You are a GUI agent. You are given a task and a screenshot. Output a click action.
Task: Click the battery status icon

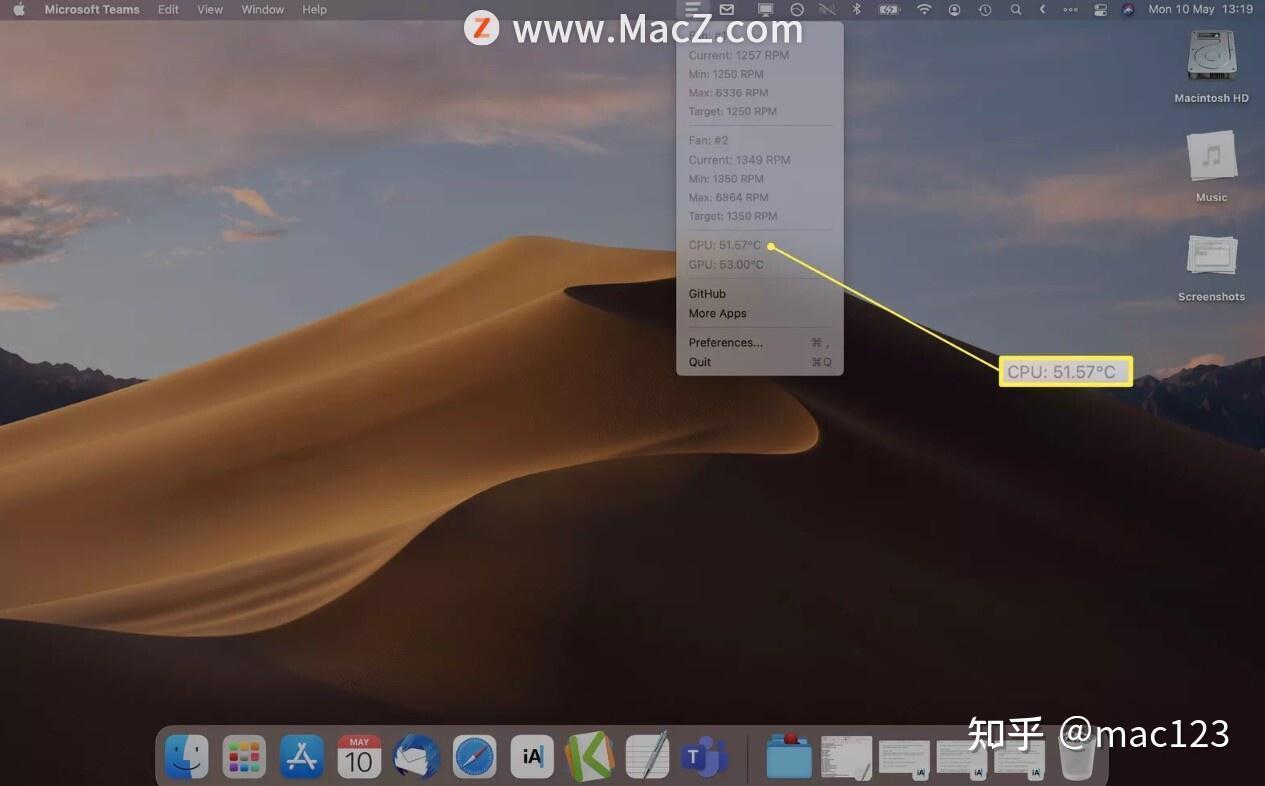point(887,9)
